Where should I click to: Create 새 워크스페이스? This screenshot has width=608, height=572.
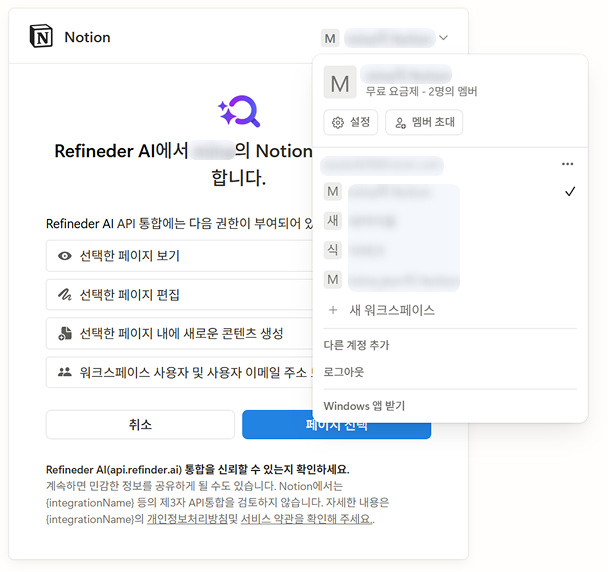tap(392, 310)
